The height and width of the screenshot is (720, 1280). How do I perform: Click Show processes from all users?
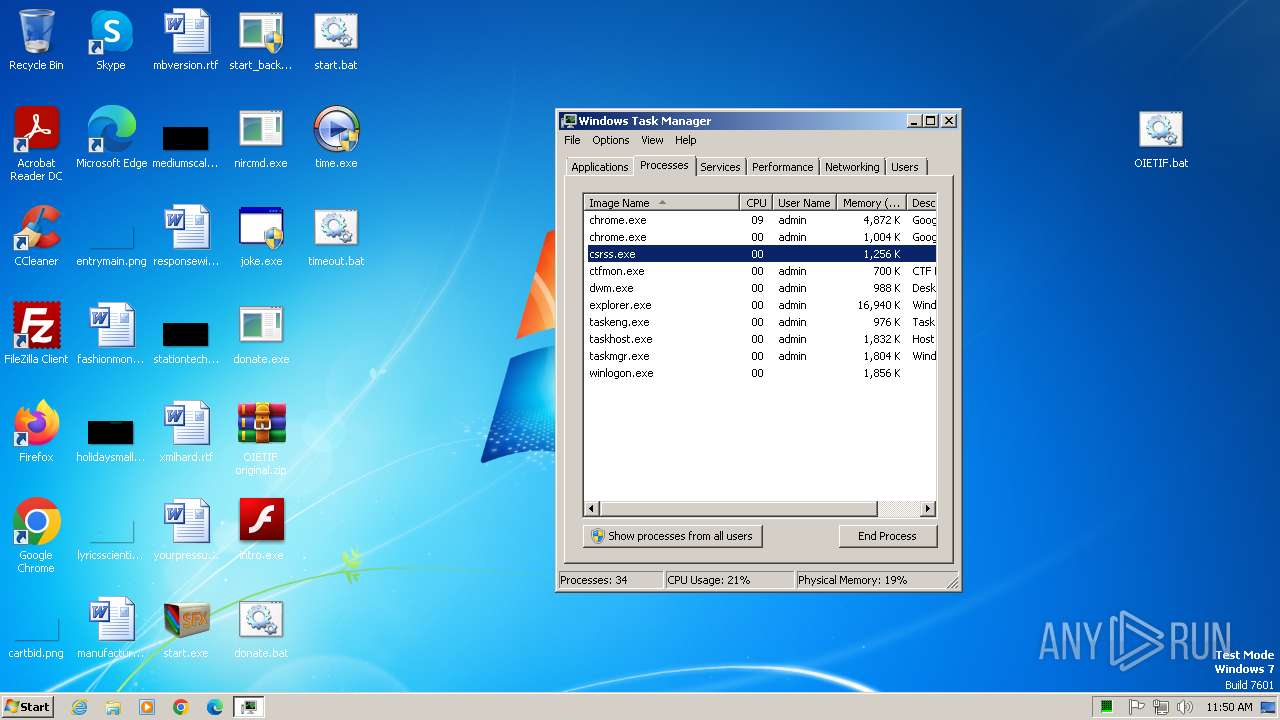(673, 536)
